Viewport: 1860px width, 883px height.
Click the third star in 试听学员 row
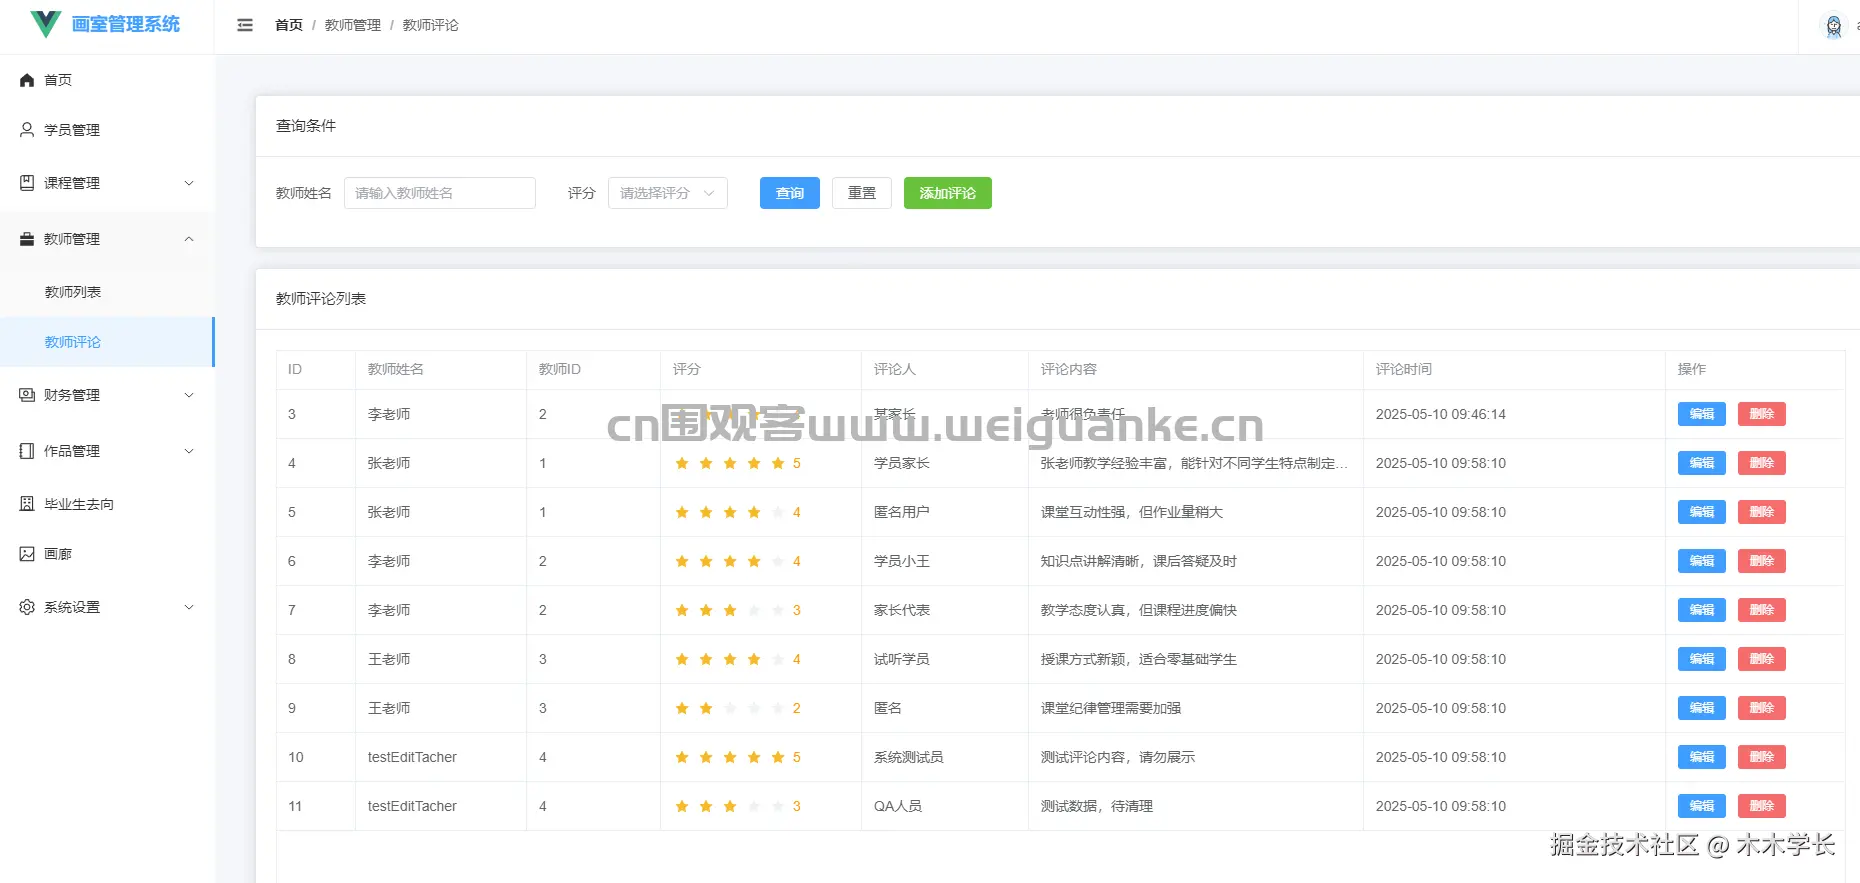click(x=730, y=659)
